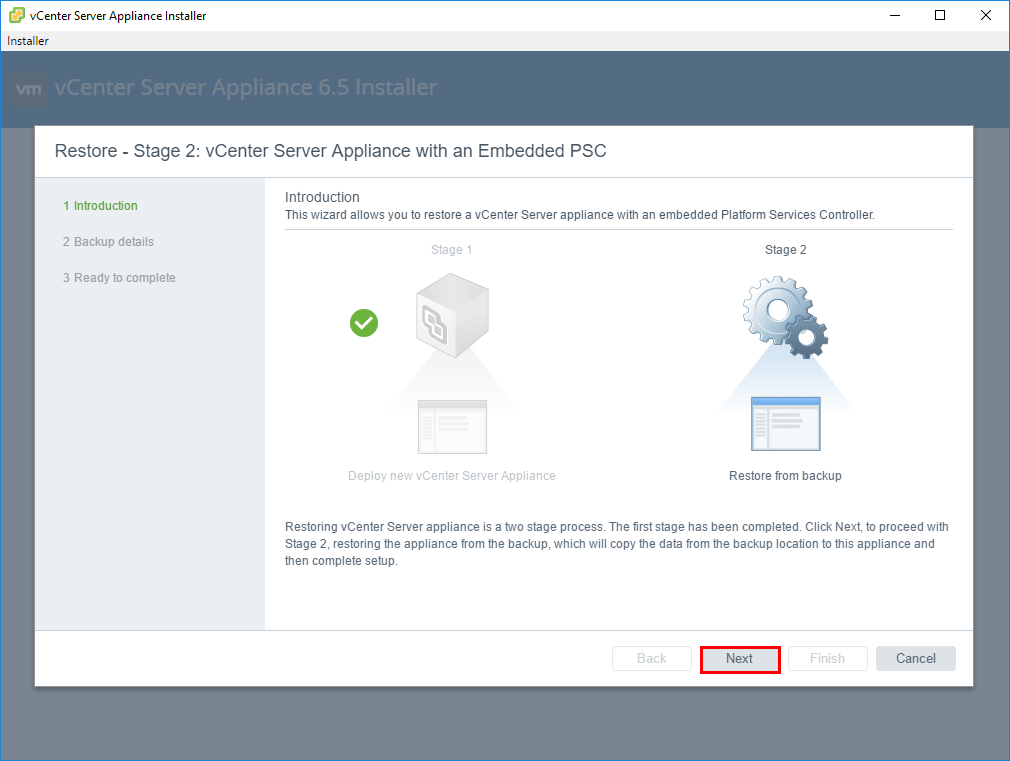Click the sentence beginning This wizard allows you
The image size is (1010, 761).
(x=580, y=215)
